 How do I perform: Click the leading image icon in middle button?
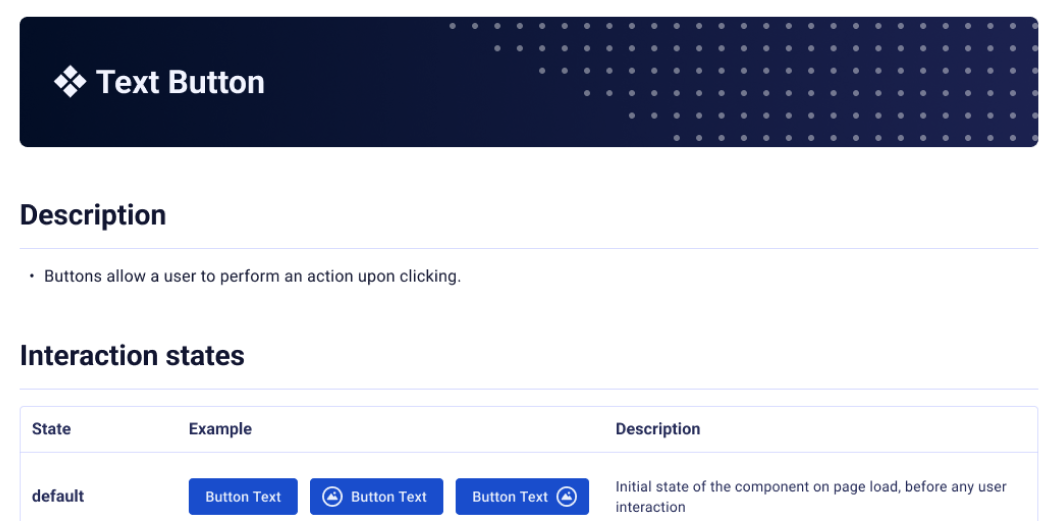[x=333, y=496]
